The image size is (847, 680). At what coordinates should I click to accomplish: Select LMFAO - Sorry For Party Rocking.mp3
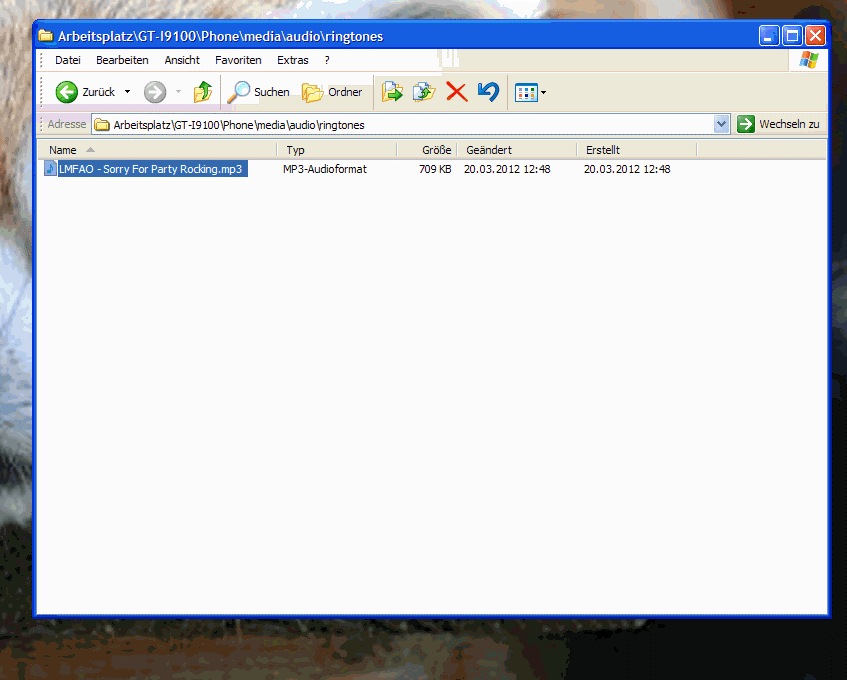pos(151,169)
